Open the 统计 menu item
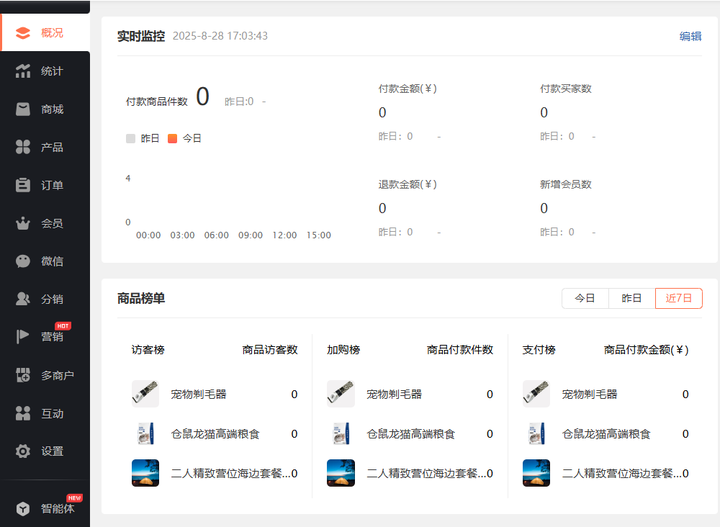The image size is (720, 527). click(x=45, y=71)
